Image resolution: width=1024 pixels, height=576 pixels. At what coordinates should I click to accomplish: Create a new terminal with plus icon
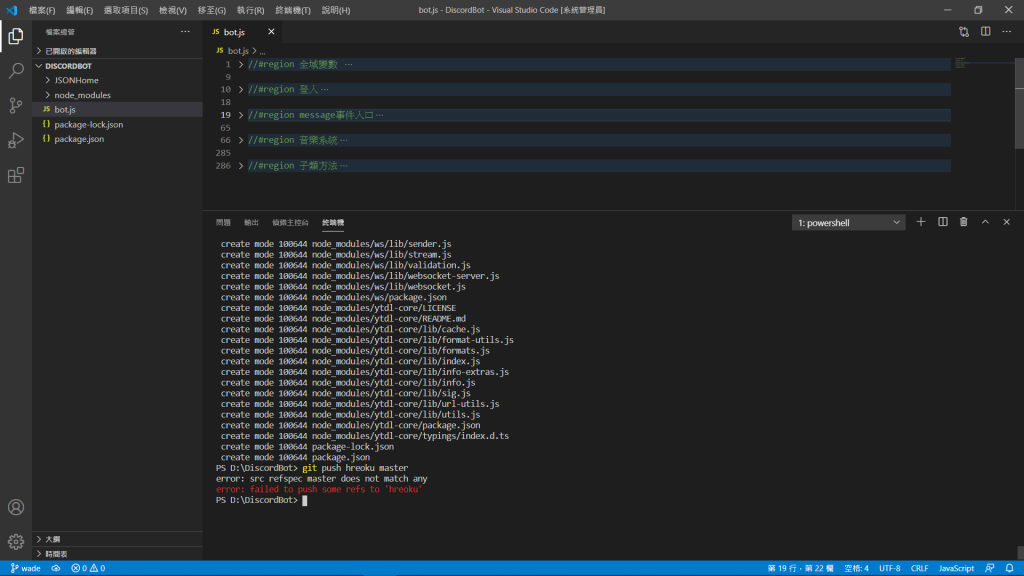click(x=921, y=222)
